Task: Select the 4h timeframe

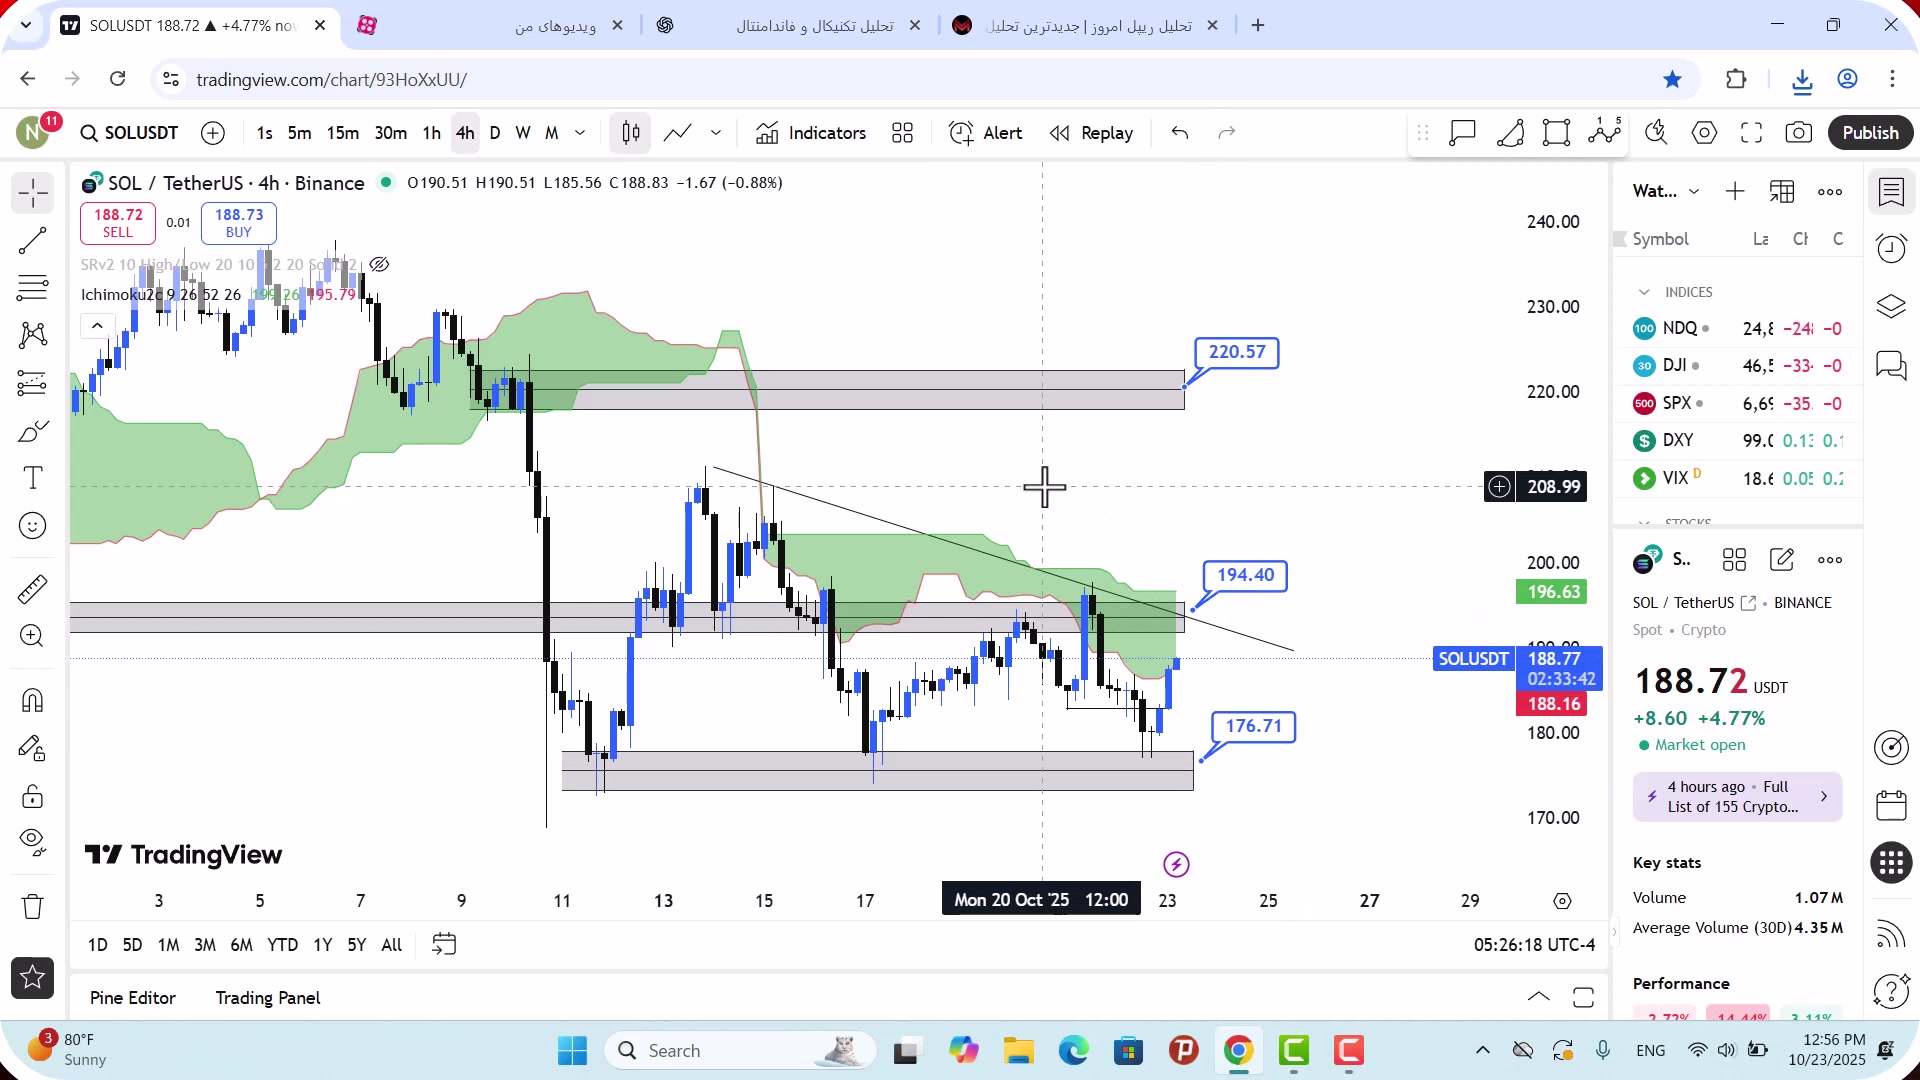Action: point(465,133)
